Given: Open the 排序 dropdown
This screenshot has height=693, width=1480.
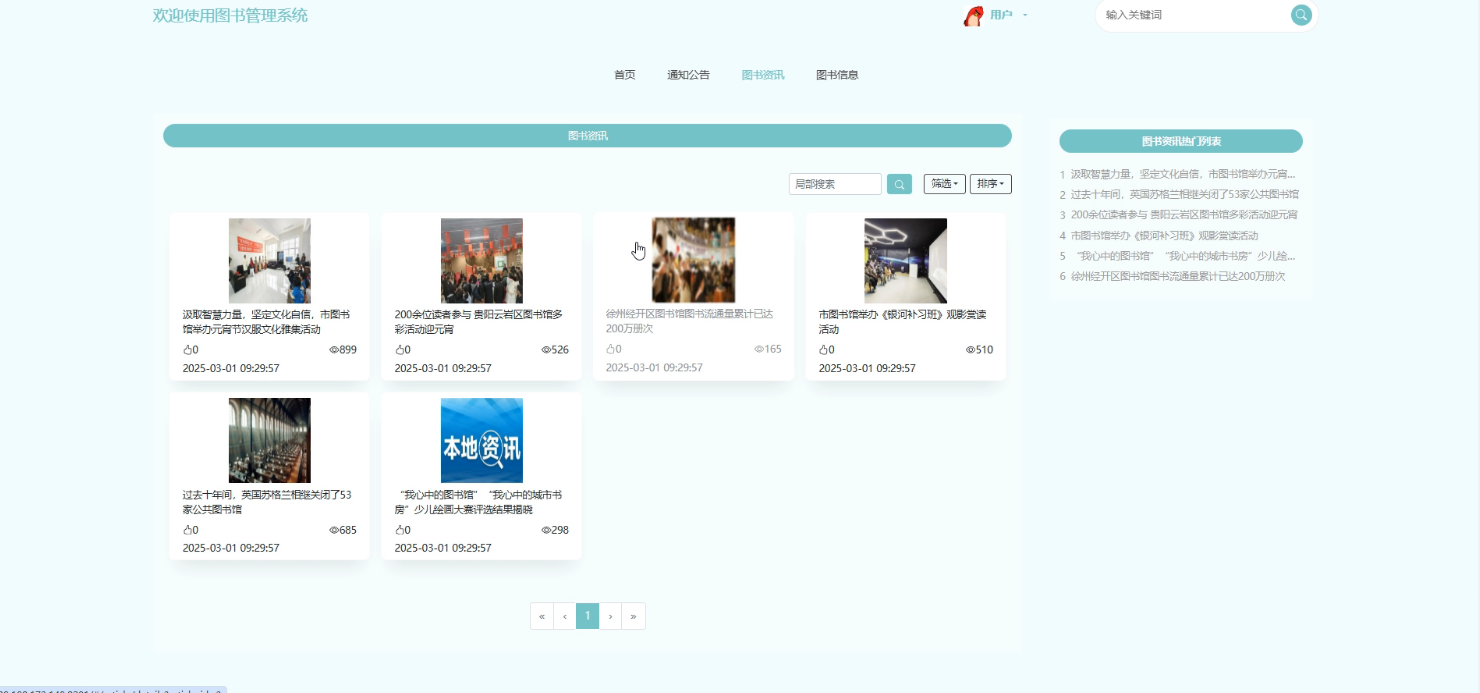Looking at the screenshot, I should 990,184.
